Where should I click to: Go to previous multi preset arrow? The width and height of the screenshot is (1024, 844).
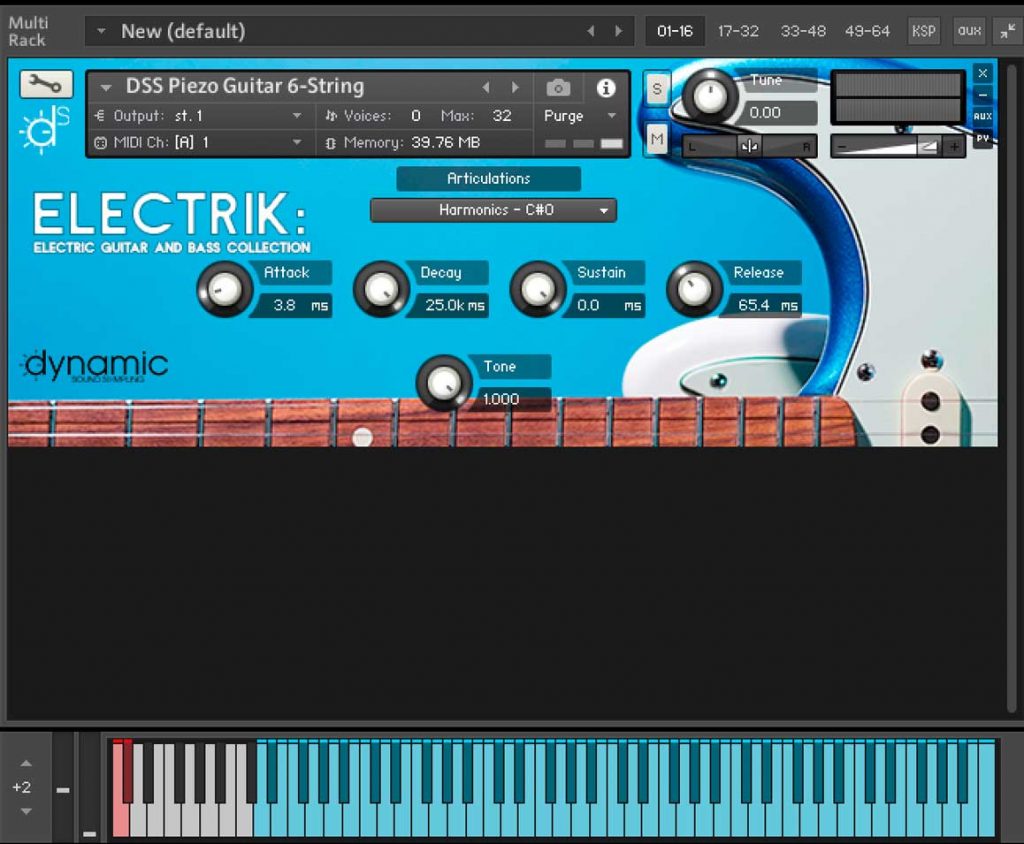(x=590, y=31)
